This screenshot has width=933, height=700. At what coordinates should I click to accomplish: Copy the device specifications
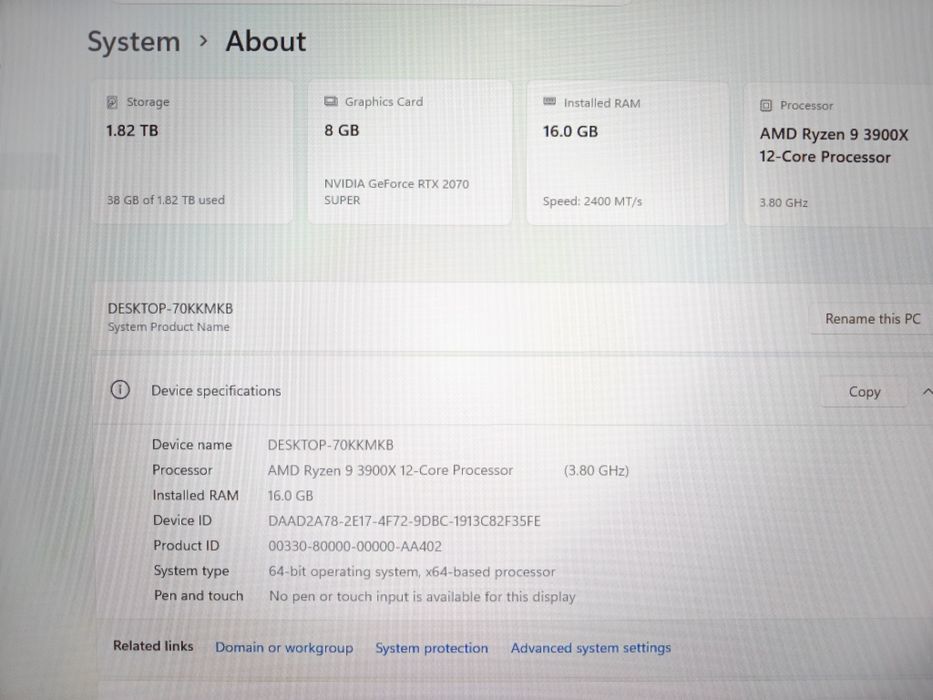click(864, 392)
